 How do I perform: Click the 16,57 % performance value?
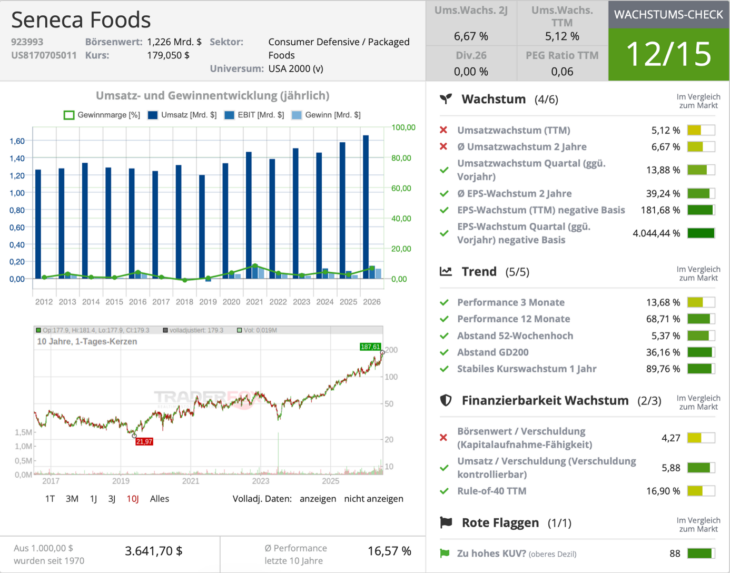pos(389,551)
